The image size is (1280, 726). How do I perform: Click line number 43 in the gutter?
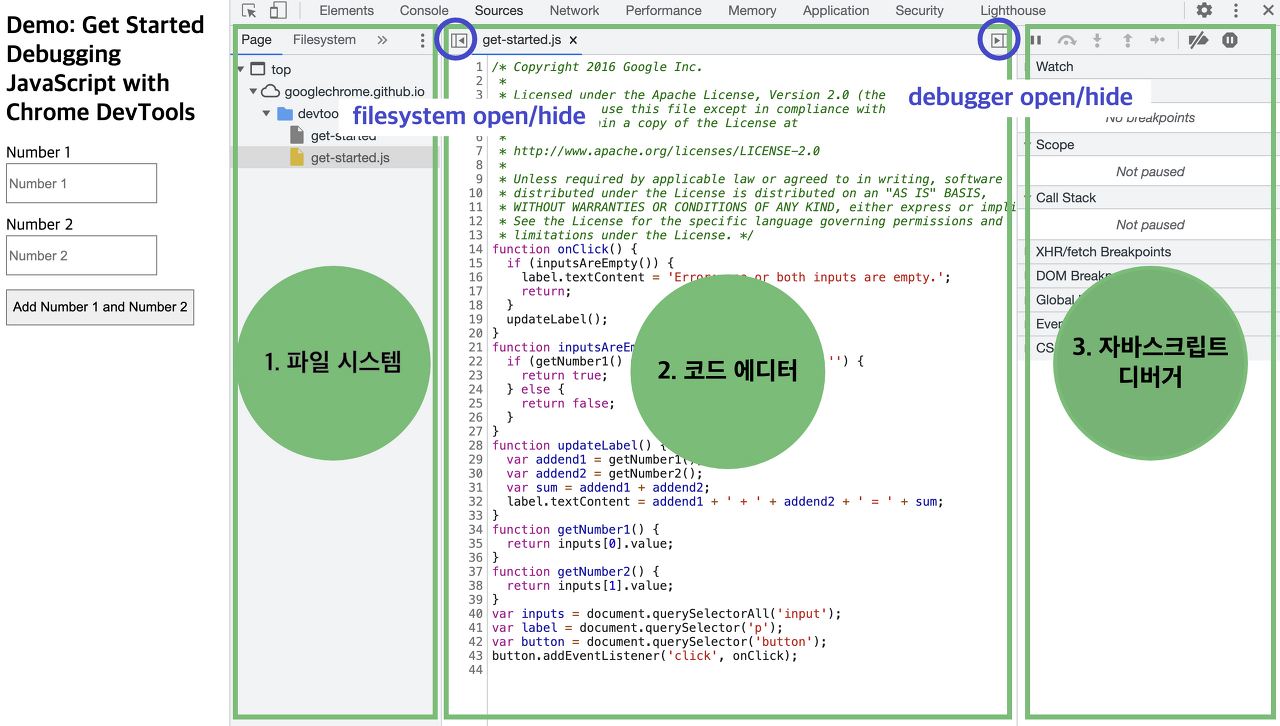476,655
